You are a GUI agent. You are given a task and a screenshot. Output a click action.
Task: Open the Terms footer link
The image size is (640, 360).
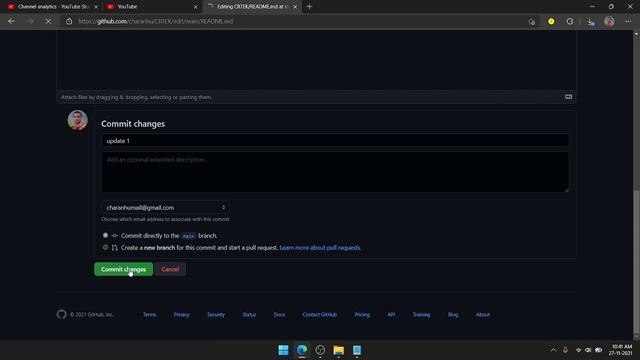coord(149,314)
